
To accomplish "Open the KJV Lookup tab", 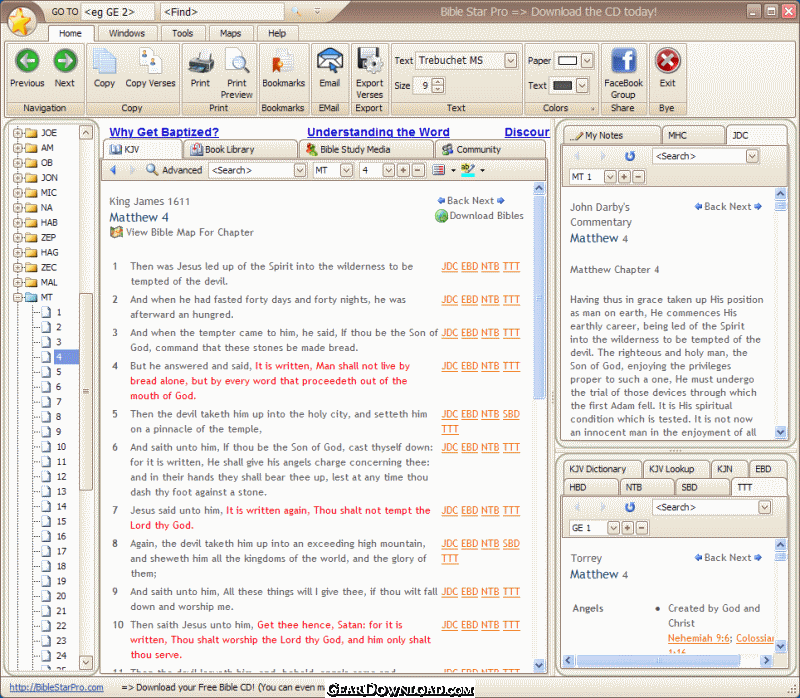I will (676, 469).
